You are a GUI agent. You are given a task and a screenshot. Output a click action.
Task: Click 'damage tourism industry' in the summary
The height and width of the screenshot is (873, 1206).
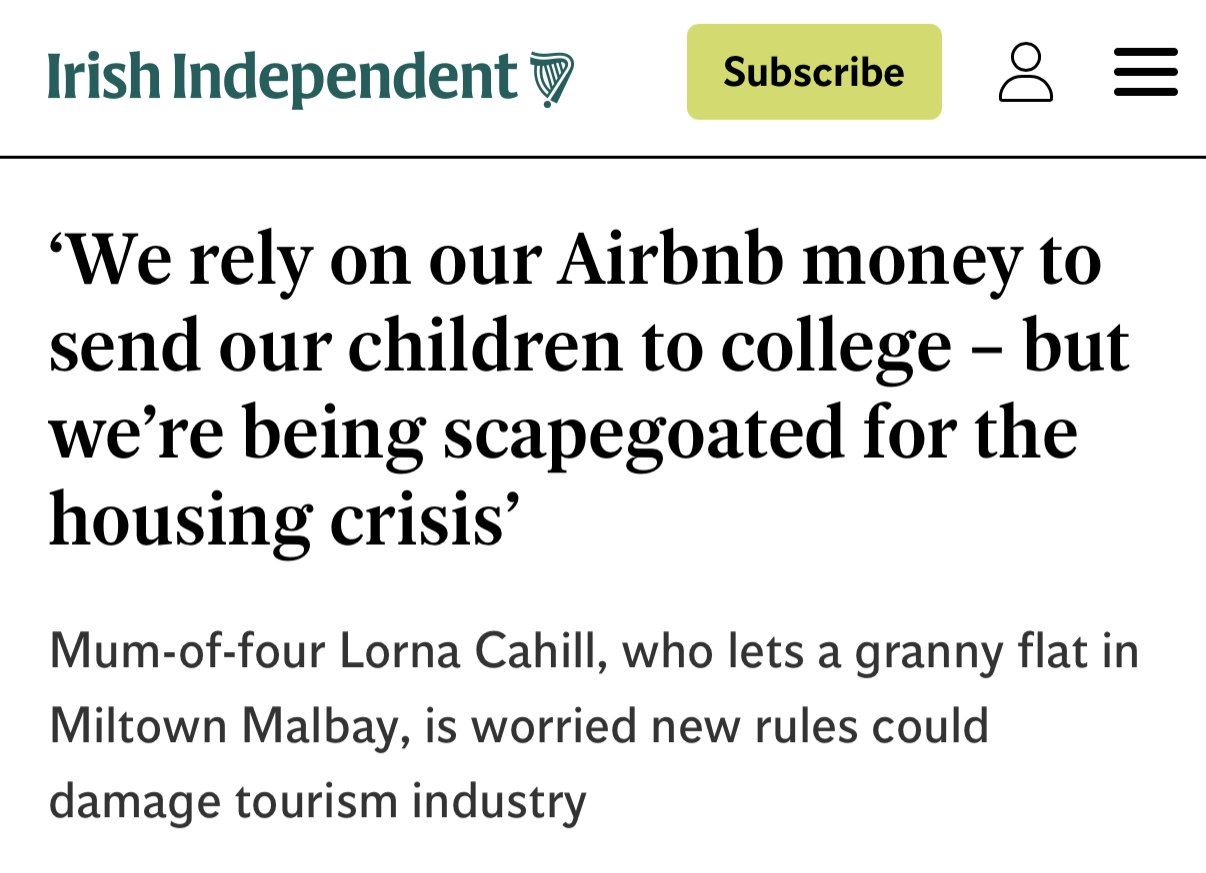pyautogui.click(x=317, y=801)
